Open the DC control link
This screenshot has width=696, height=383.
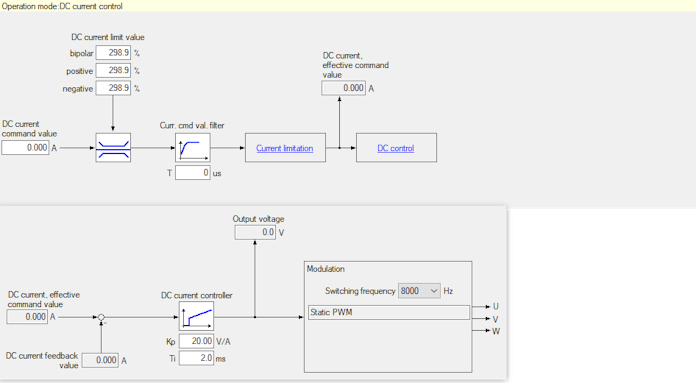395,148
